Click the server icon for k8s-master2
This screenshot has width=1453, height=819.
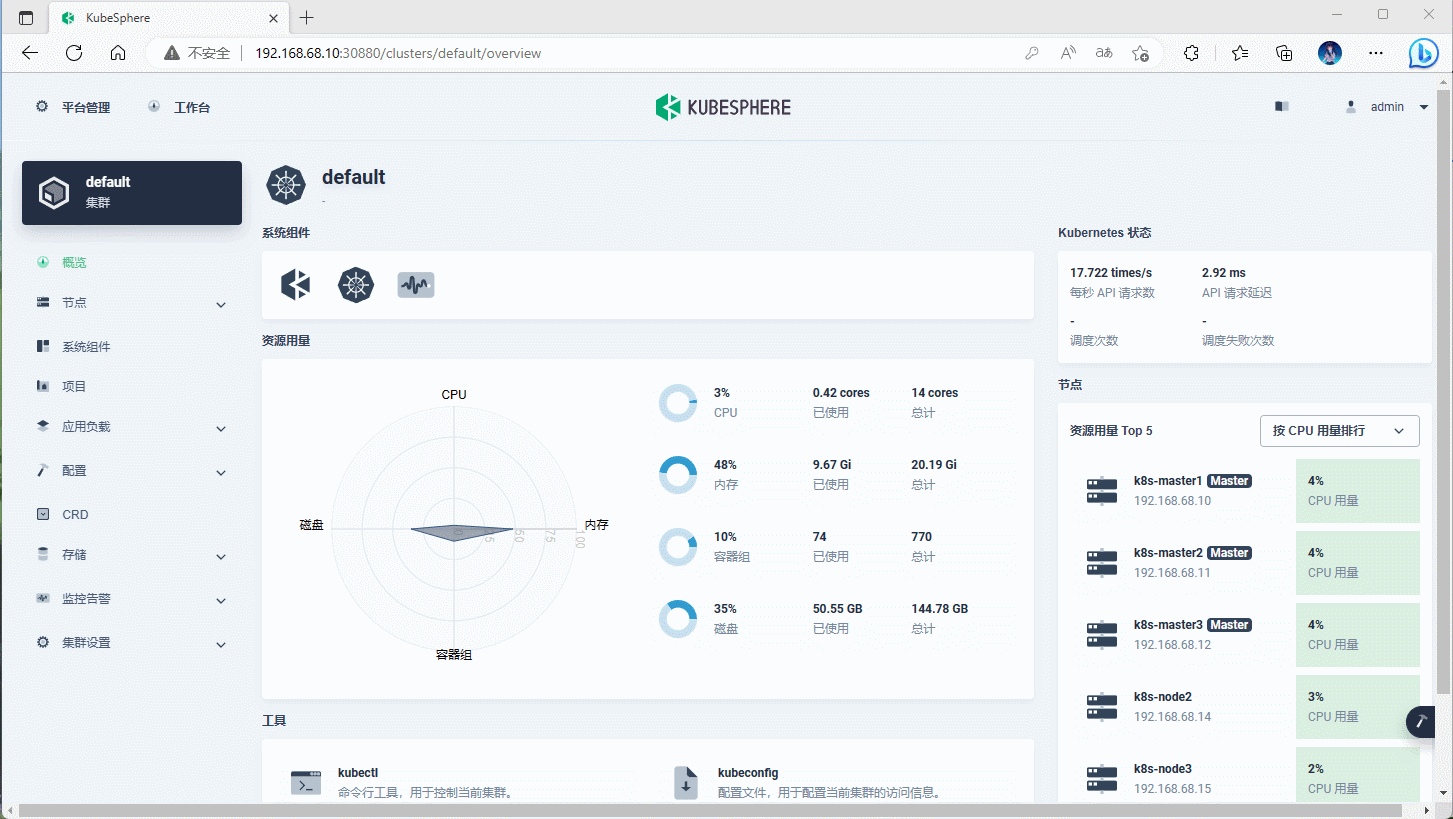coord(1102,563)
